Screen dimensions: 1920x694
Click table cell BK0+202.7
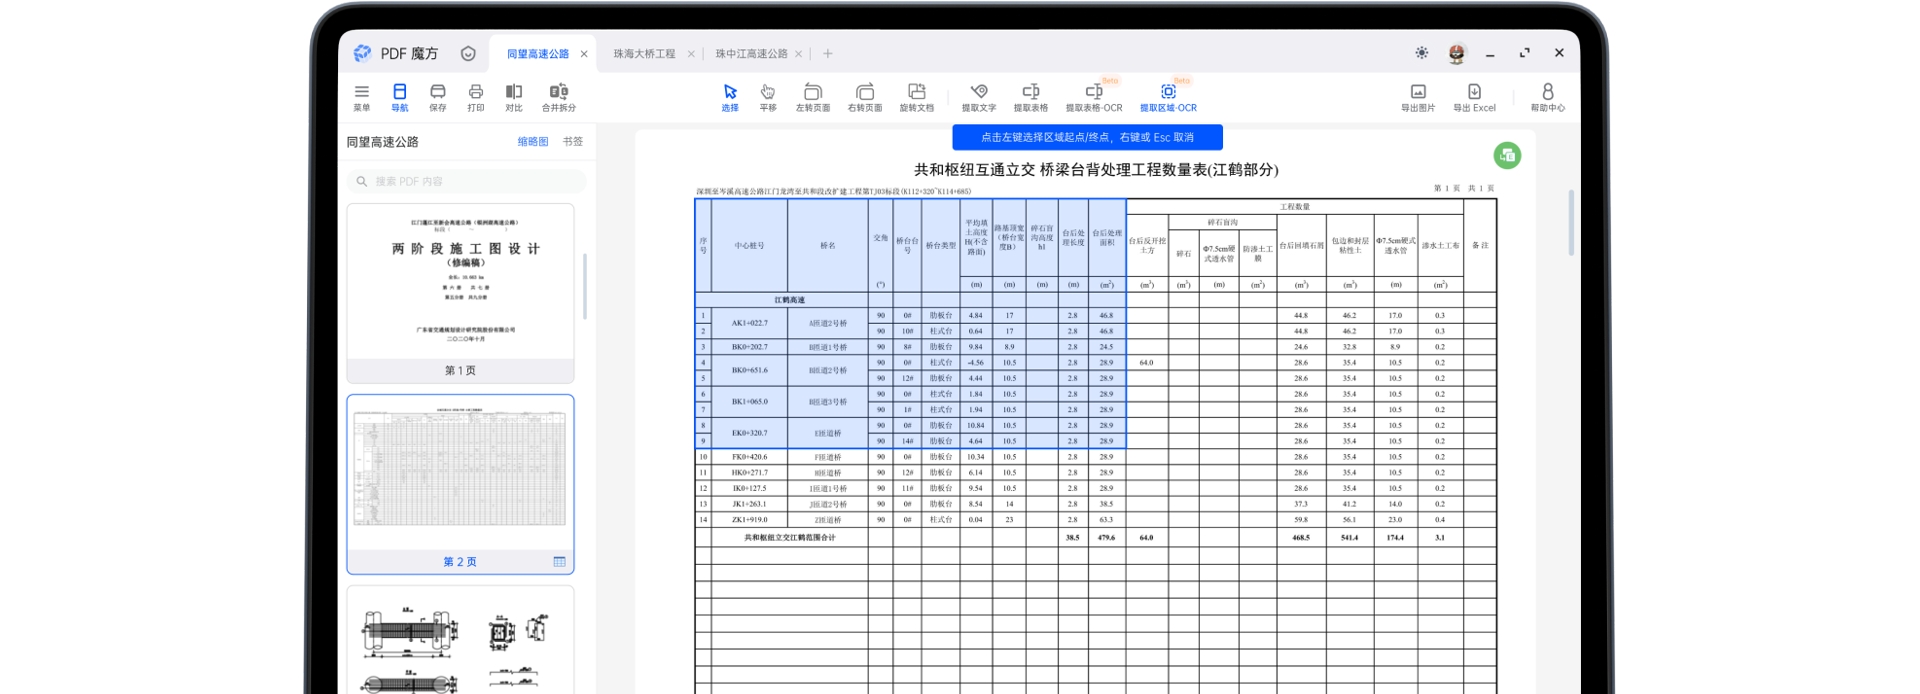750,347
